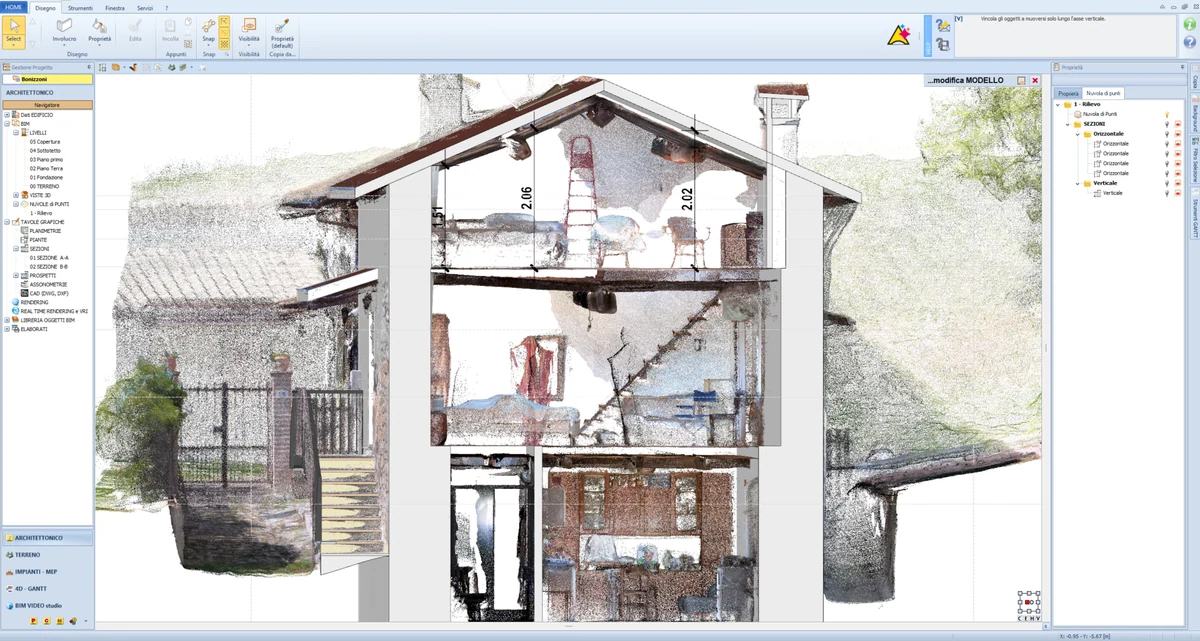This screenshot has height=641, width=1200.
Task: Select the Bonizzoni project tab
Action: pyautogui.click(x=47, y=79)
